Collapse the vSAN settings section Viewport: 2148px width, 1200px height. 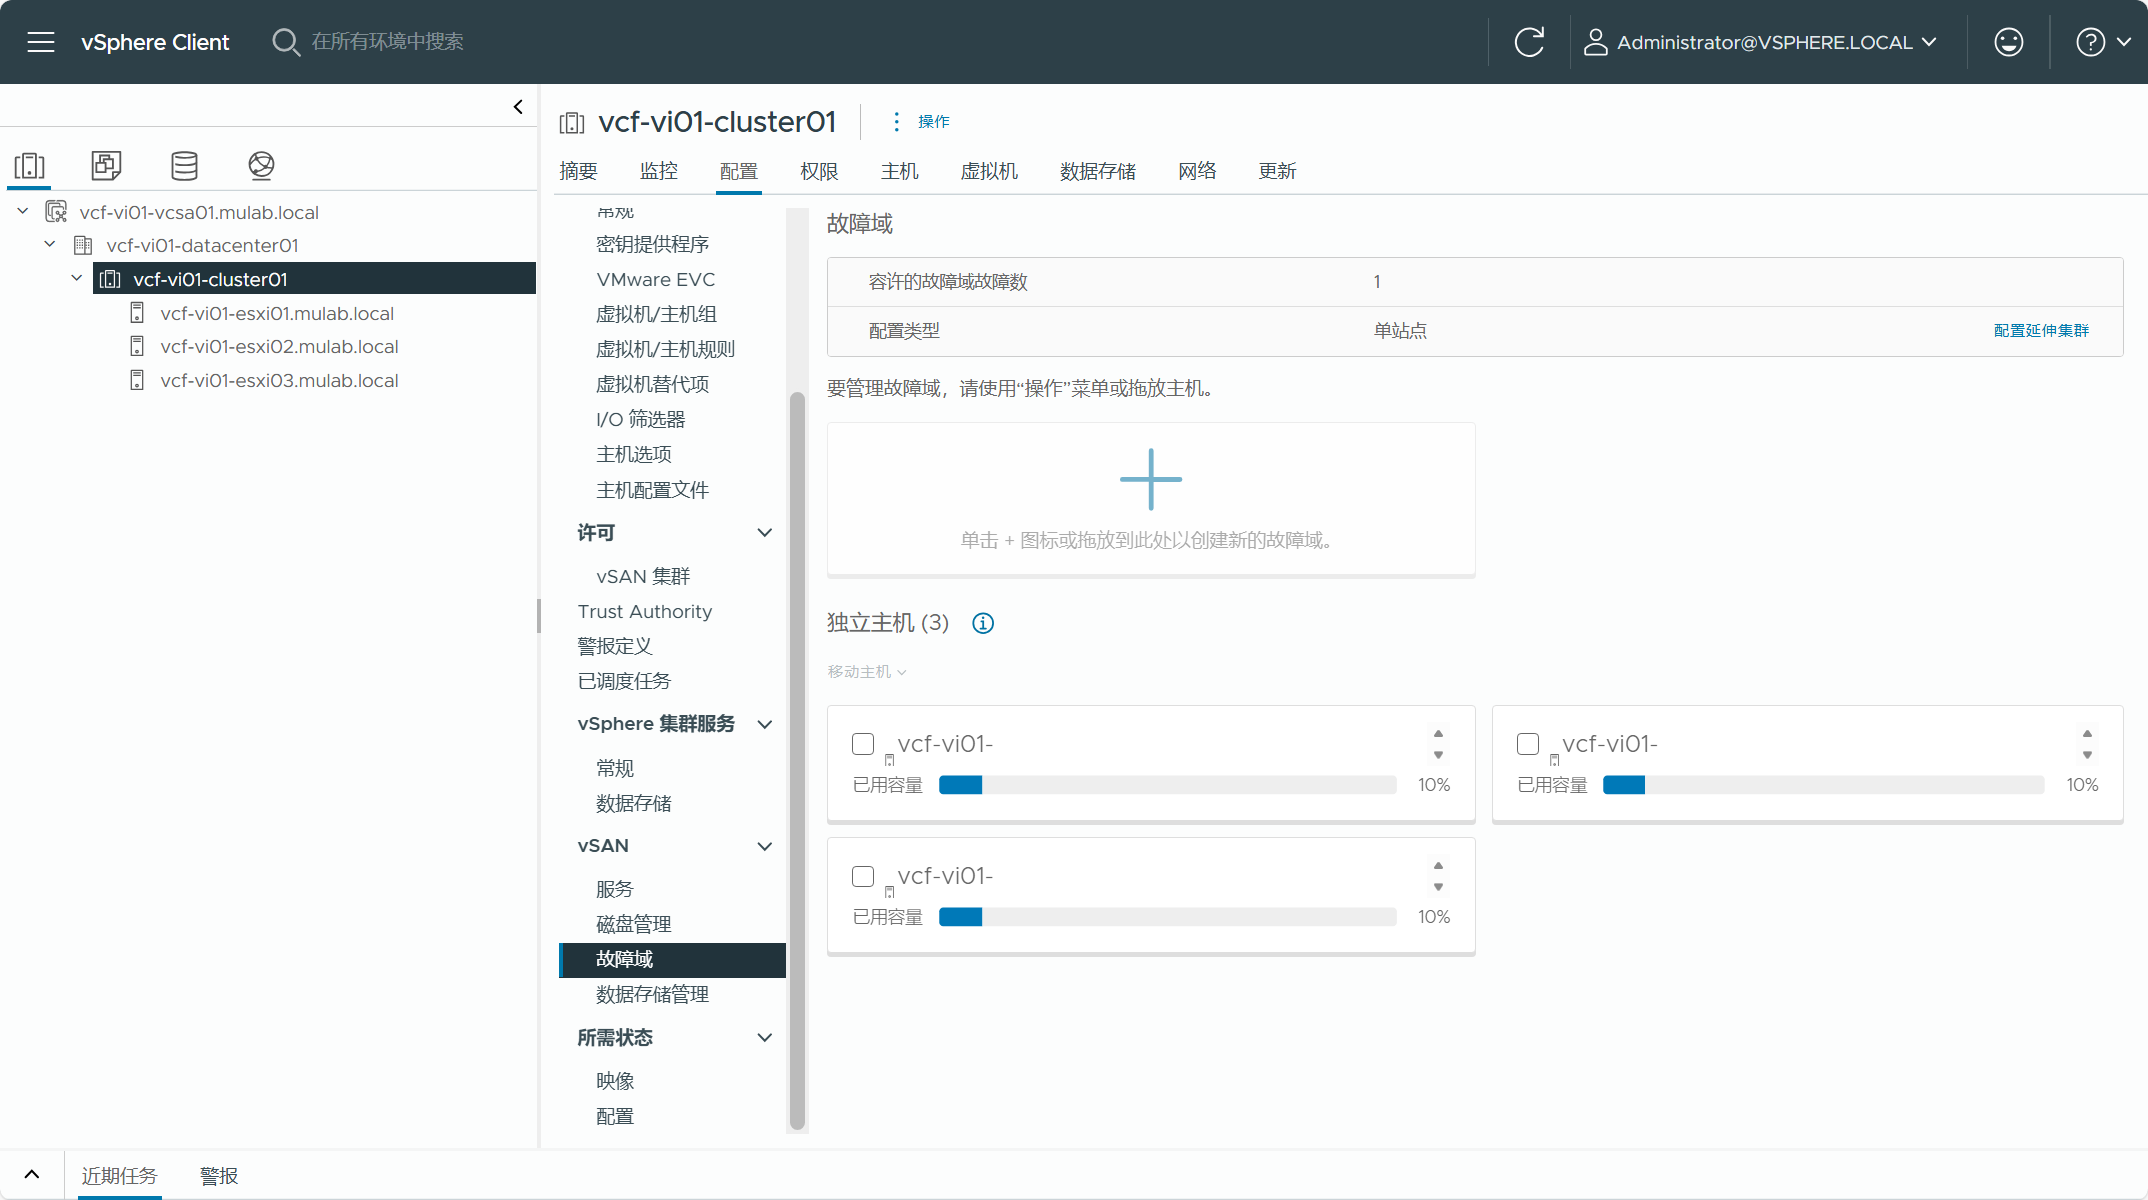click(x=765, y=846)
